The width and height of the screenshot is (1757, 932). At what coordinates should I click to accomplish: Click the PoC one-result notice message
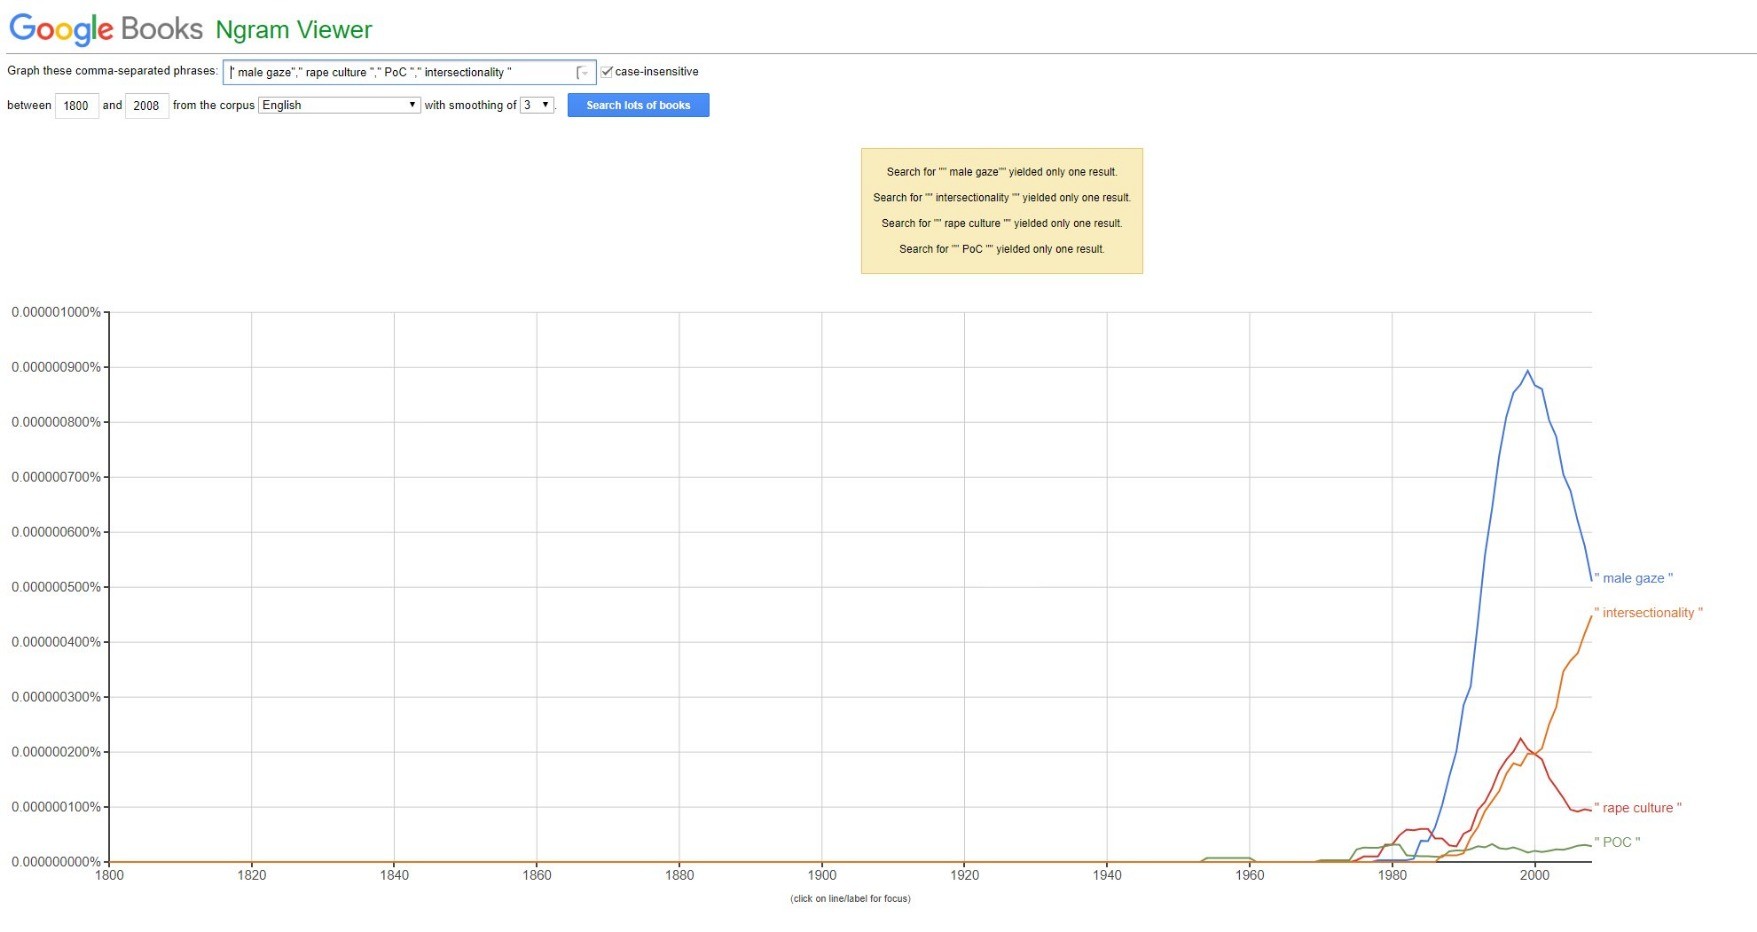tap(1001, 249)
